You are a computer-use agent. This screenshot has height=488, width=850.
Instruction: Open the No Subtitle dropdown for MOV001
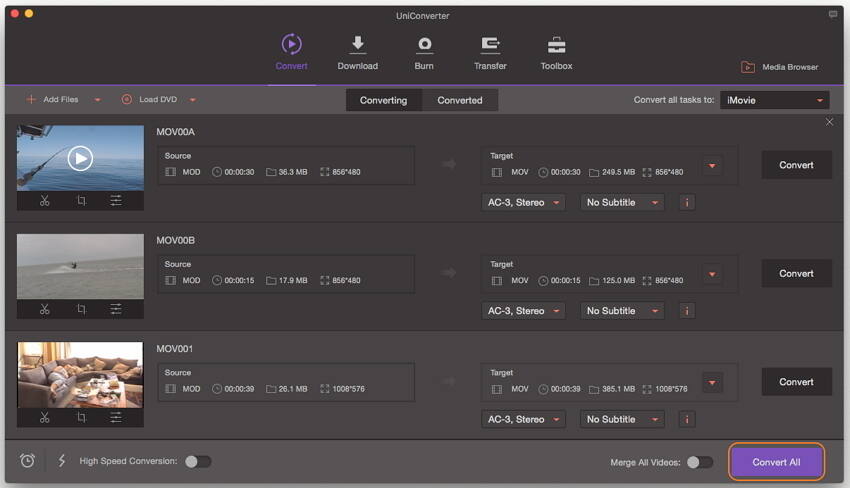(x=622, y=419)
